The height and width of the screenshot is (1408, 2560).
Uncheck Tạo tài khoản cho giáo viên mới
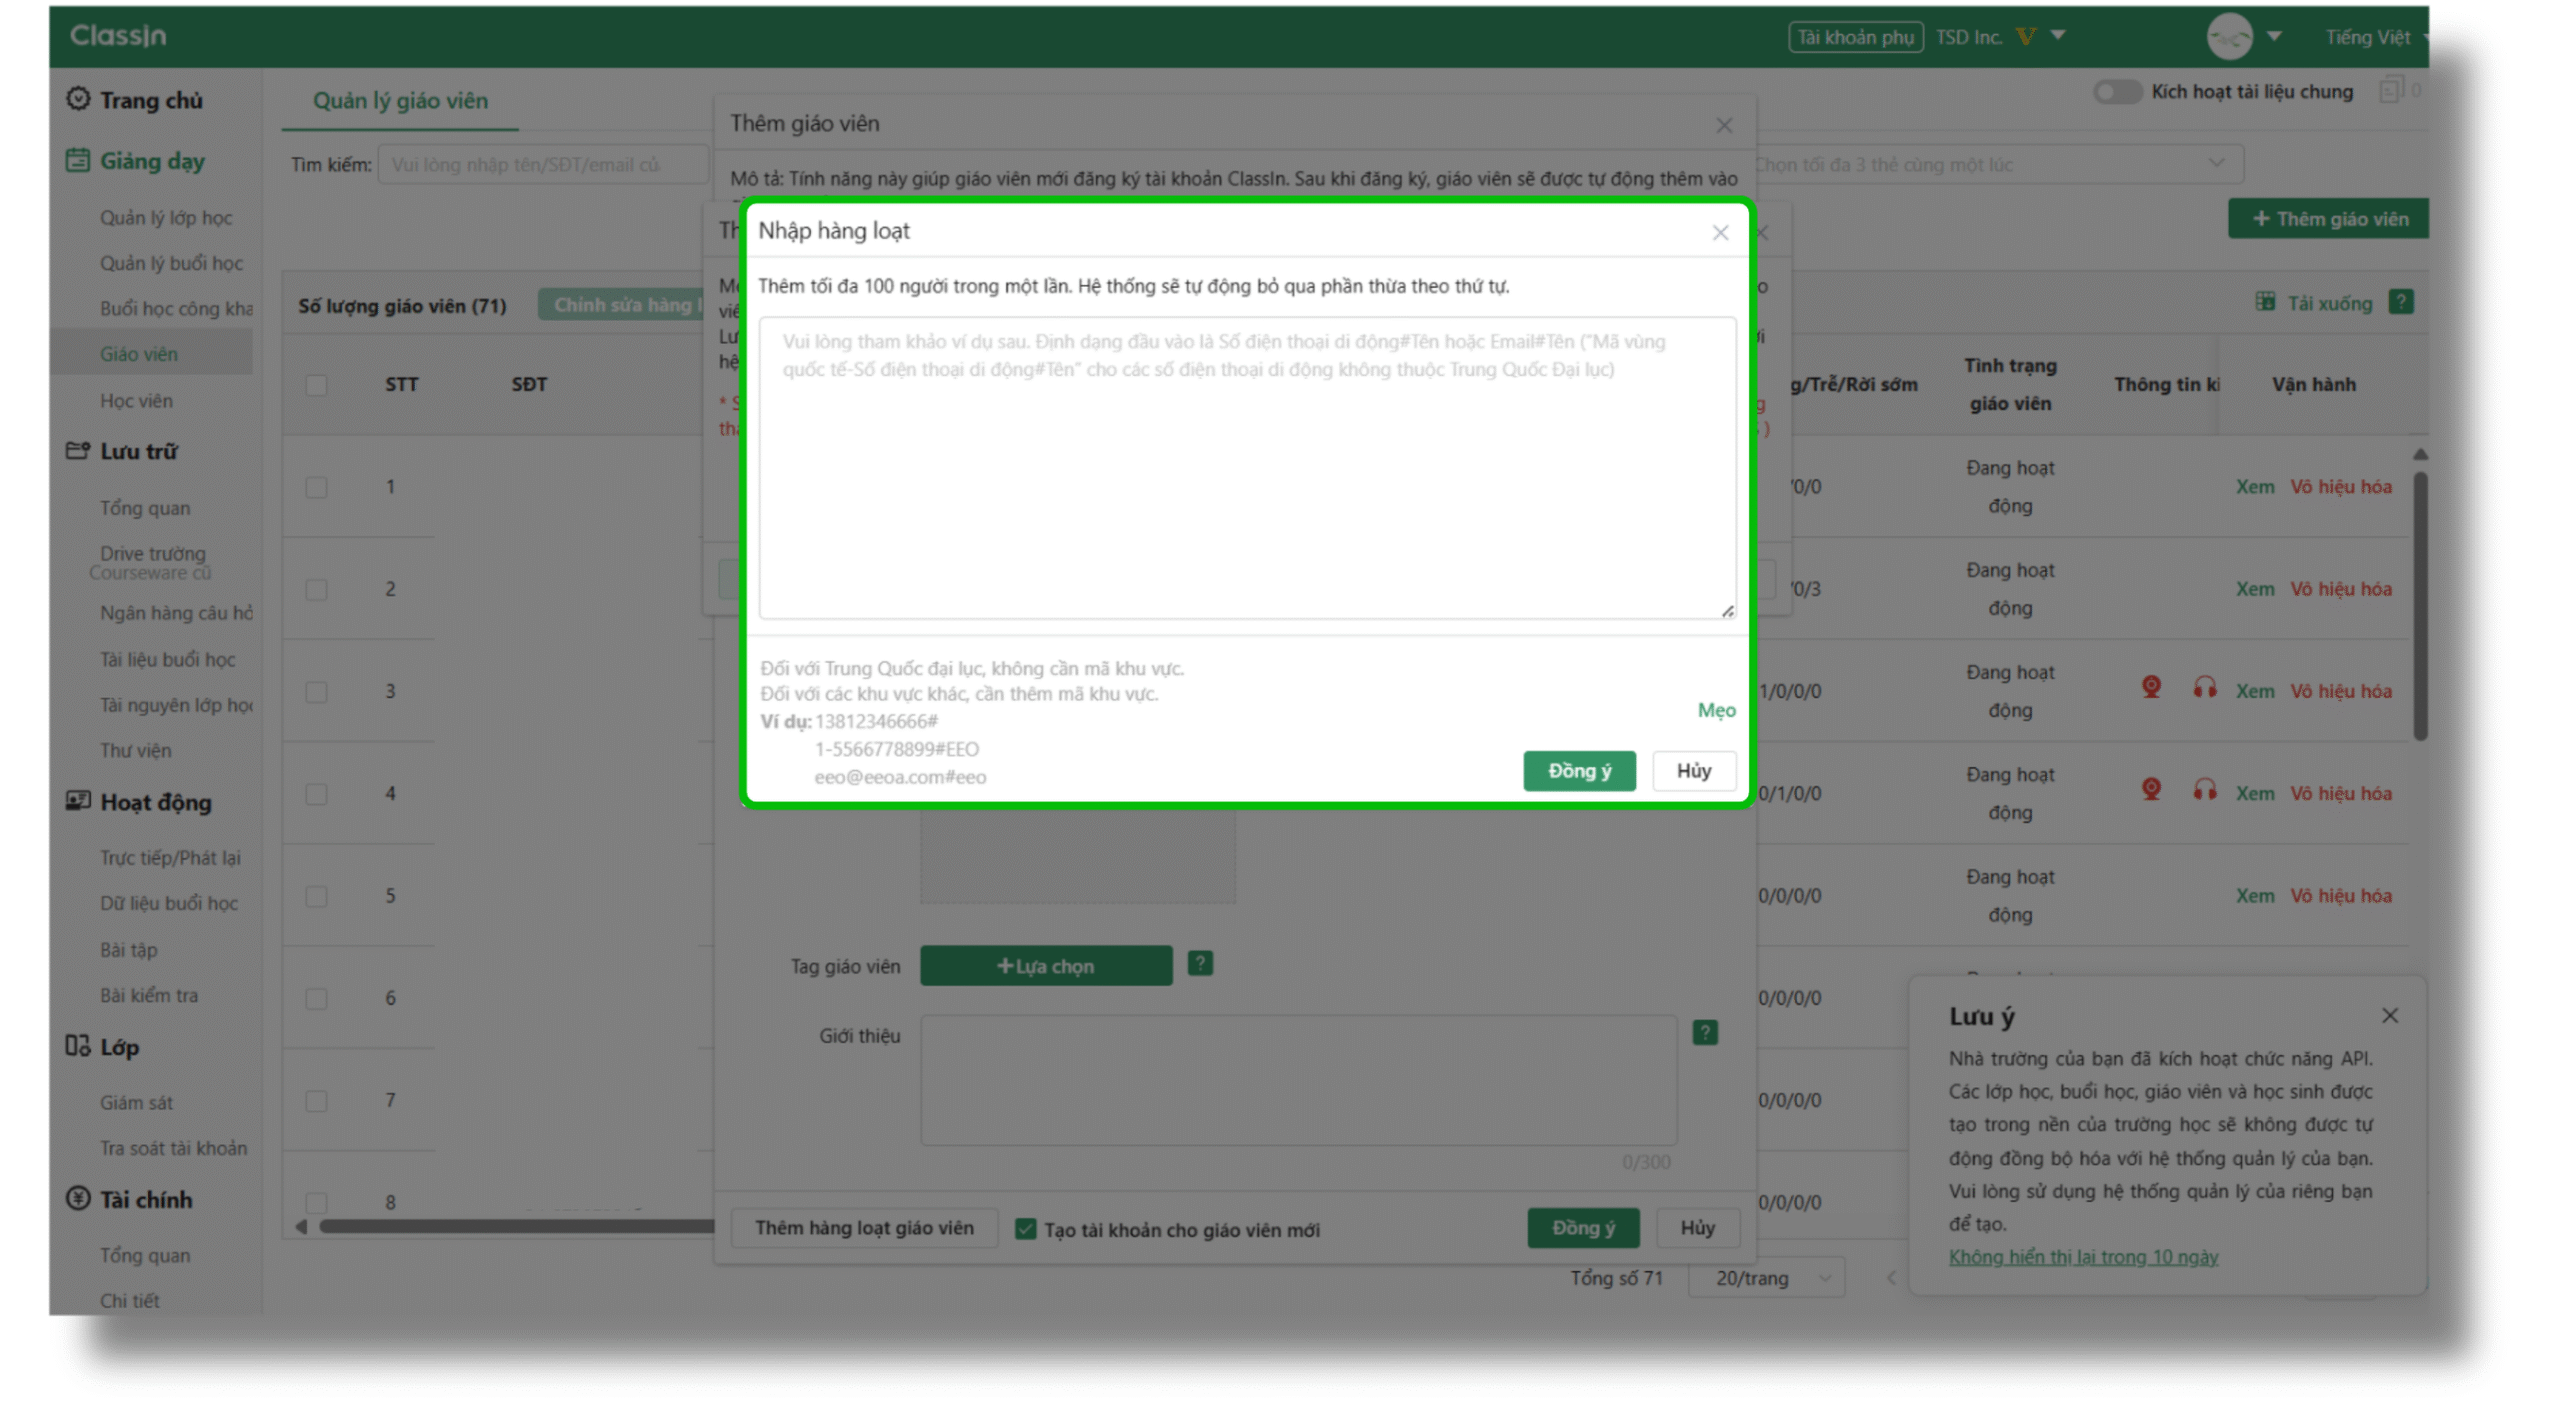(x=1025, y=1228)
